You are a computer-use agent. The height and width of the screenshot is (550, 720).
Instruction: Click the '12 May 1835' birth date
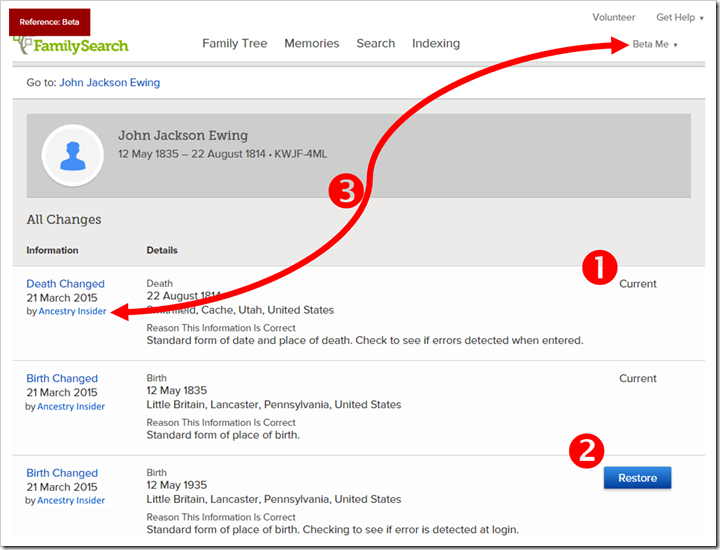pos(177,390)
